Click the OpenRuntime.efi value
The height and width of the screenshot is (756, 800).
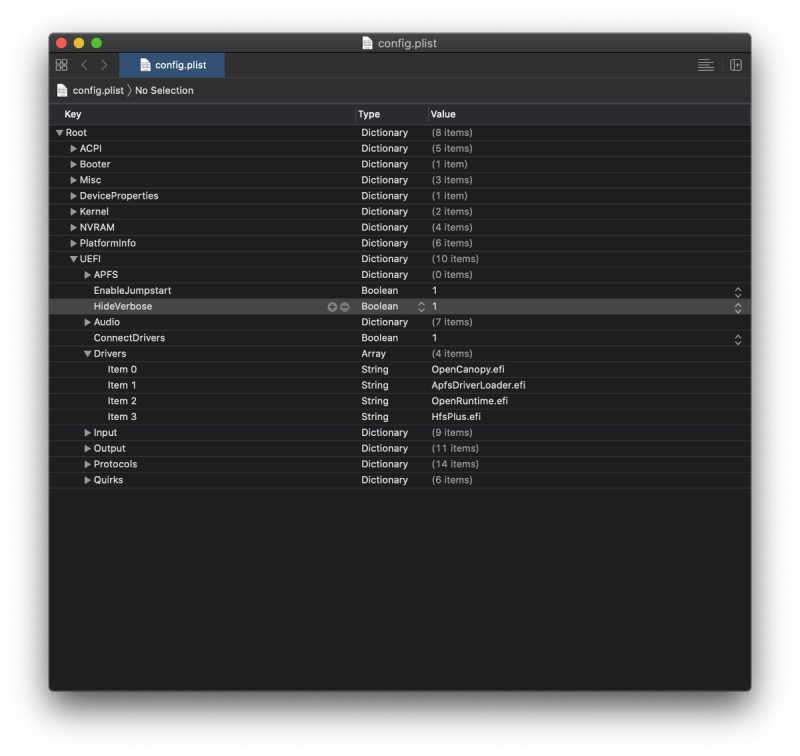469,401
